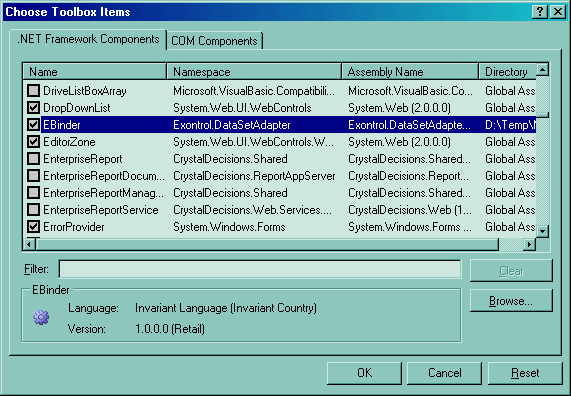The width and height of the screenshot is (571, 396).
Task: Select the DriveListBoxArray row name
Action: coord(85,91)
